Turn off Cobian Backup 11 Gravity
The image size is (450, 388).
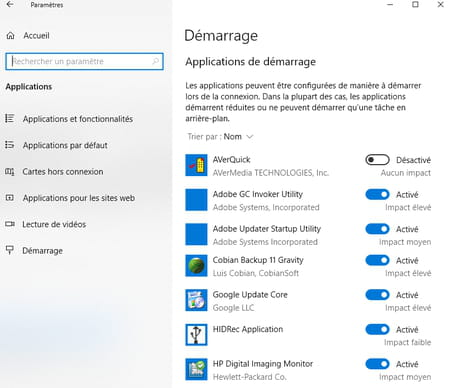point(377,260)
